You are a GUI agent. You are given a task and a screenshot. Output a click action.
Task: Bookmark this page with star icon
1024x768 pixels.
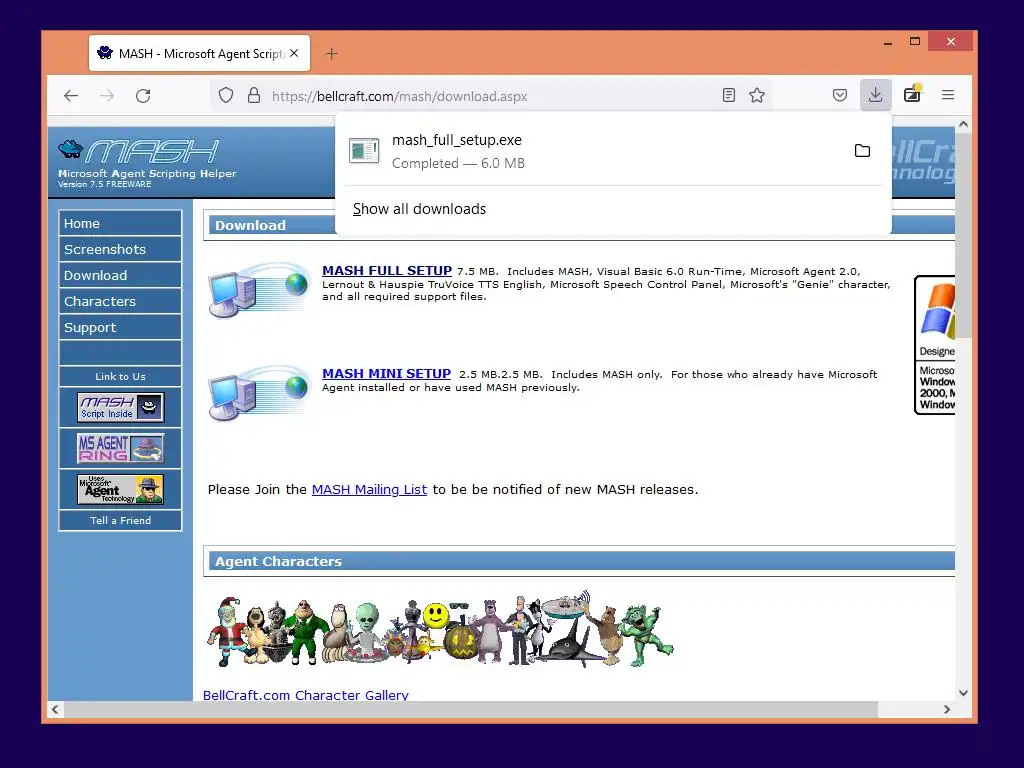757,95
